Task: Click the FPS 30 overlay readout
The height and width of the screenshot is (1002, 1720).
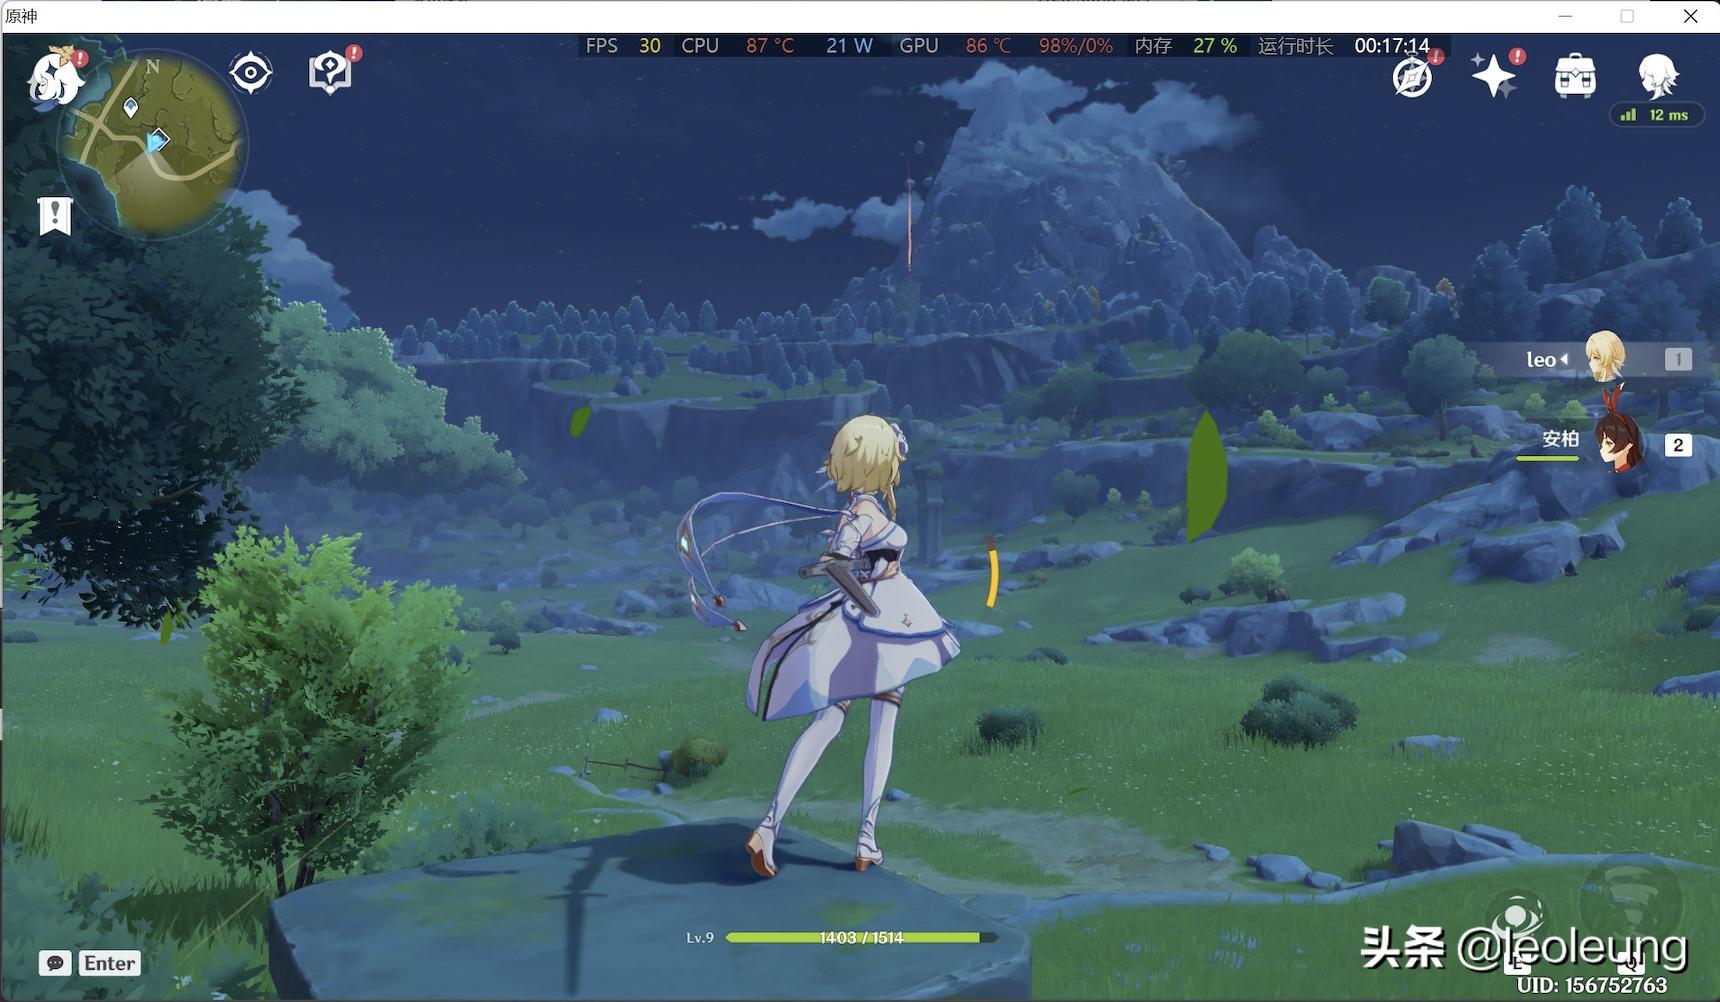Action: pos(623,46)
